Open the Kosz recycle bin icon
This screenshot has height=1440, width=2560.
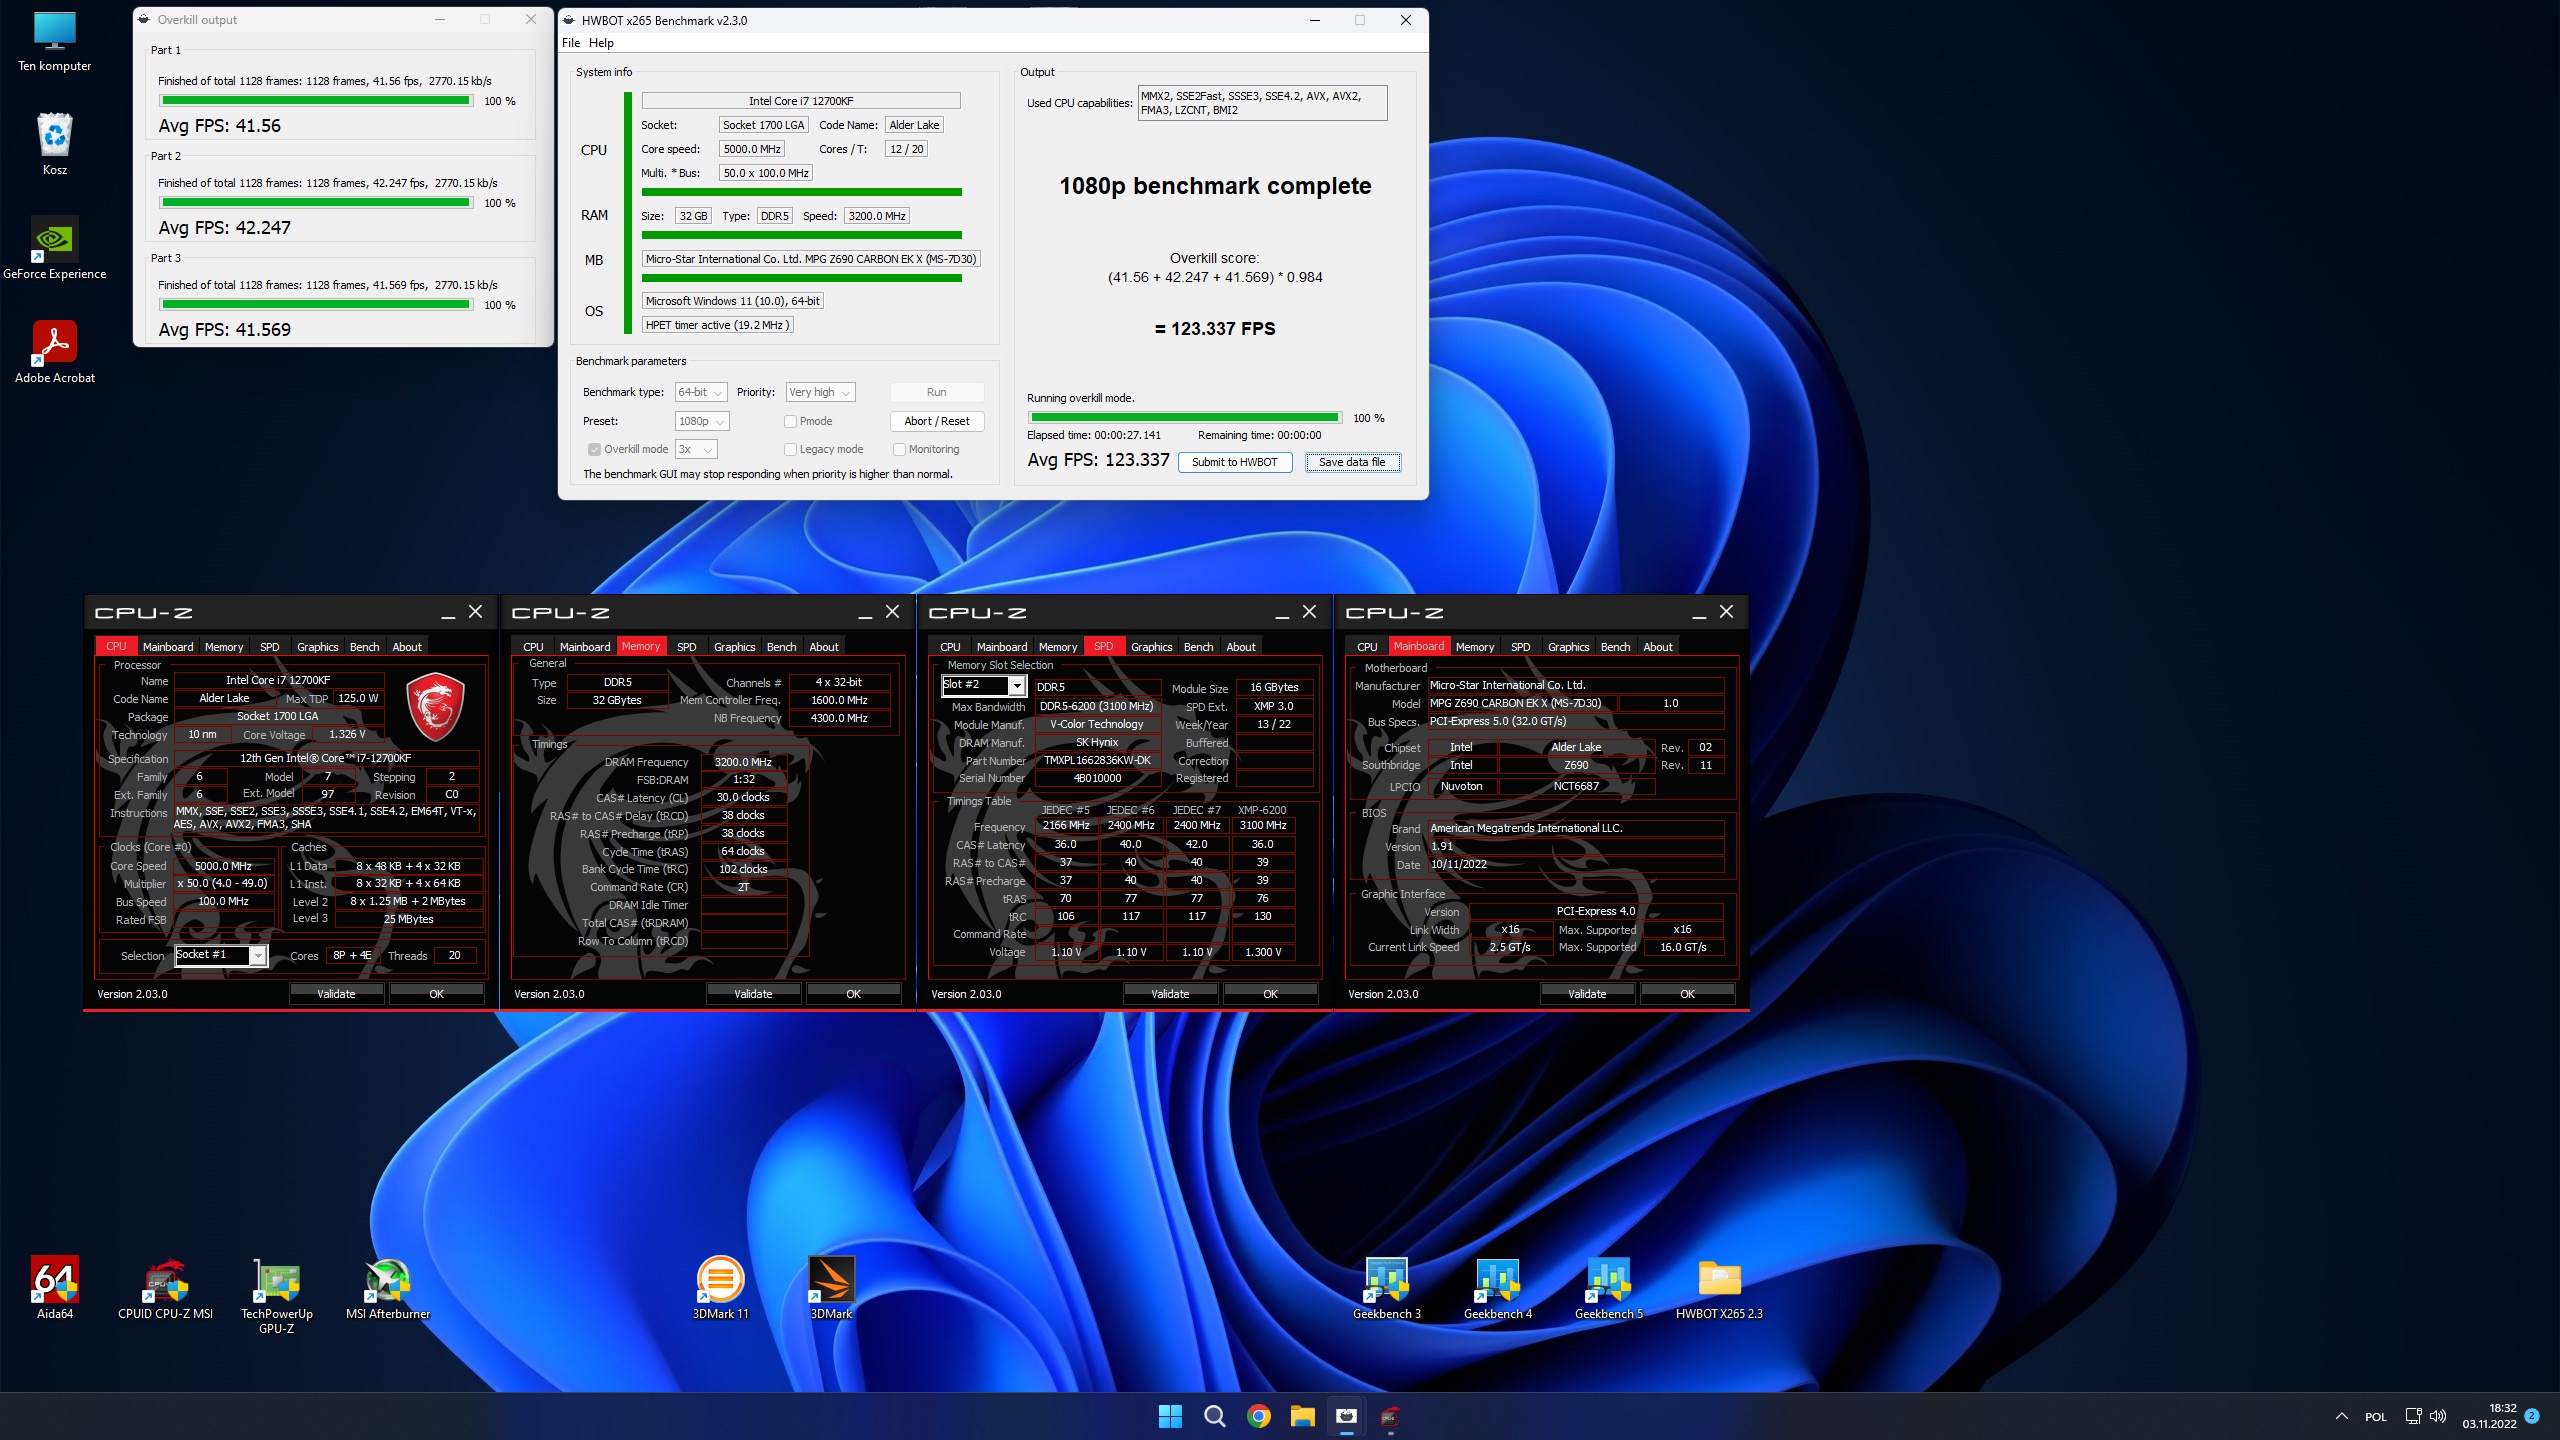coord(55,144)
